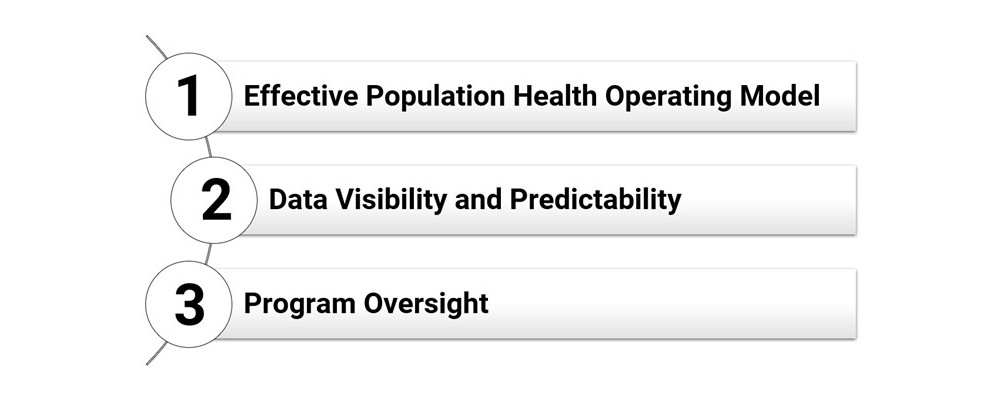Click the word "Model" in the title
Screen dimensions: 1000x400
[x=779, y=96]
